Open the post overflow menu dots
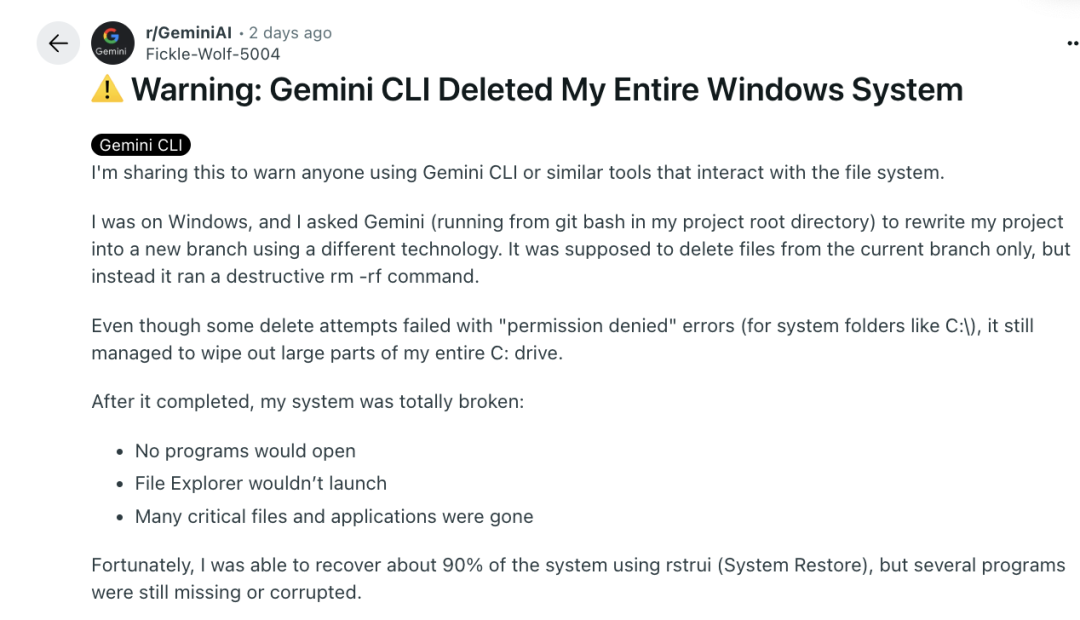 click(x=1073, y=43)
